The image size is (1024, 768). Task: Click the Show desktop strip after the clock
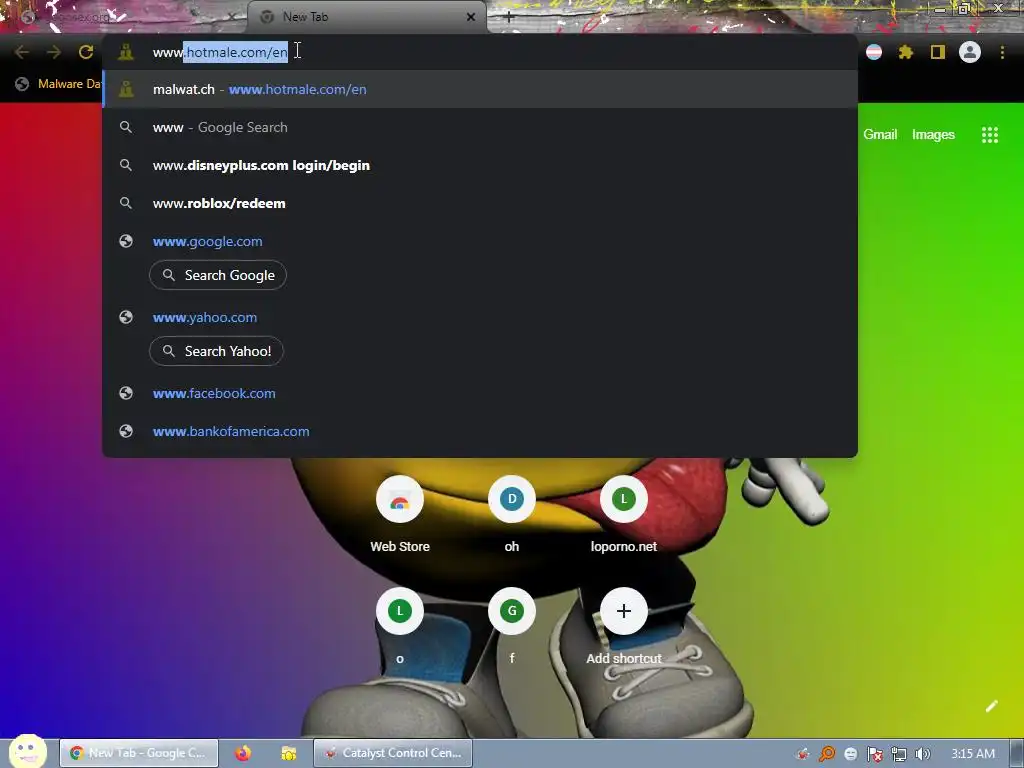[x=1017, y=753]
